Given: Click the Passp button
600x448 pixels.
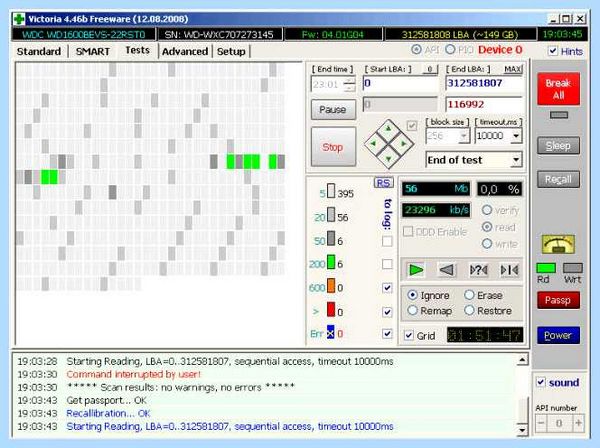Looking at the screenshot, I should (558, 300).
